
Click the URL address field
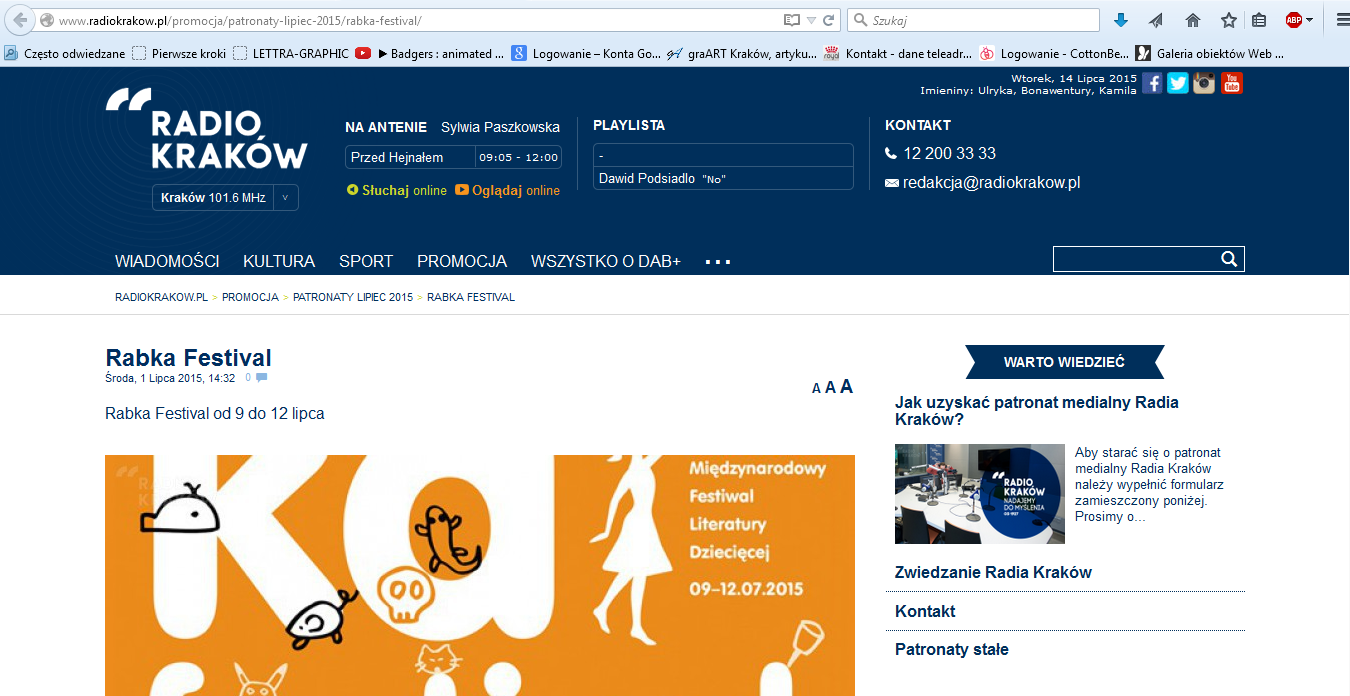[x=420, y=20]
